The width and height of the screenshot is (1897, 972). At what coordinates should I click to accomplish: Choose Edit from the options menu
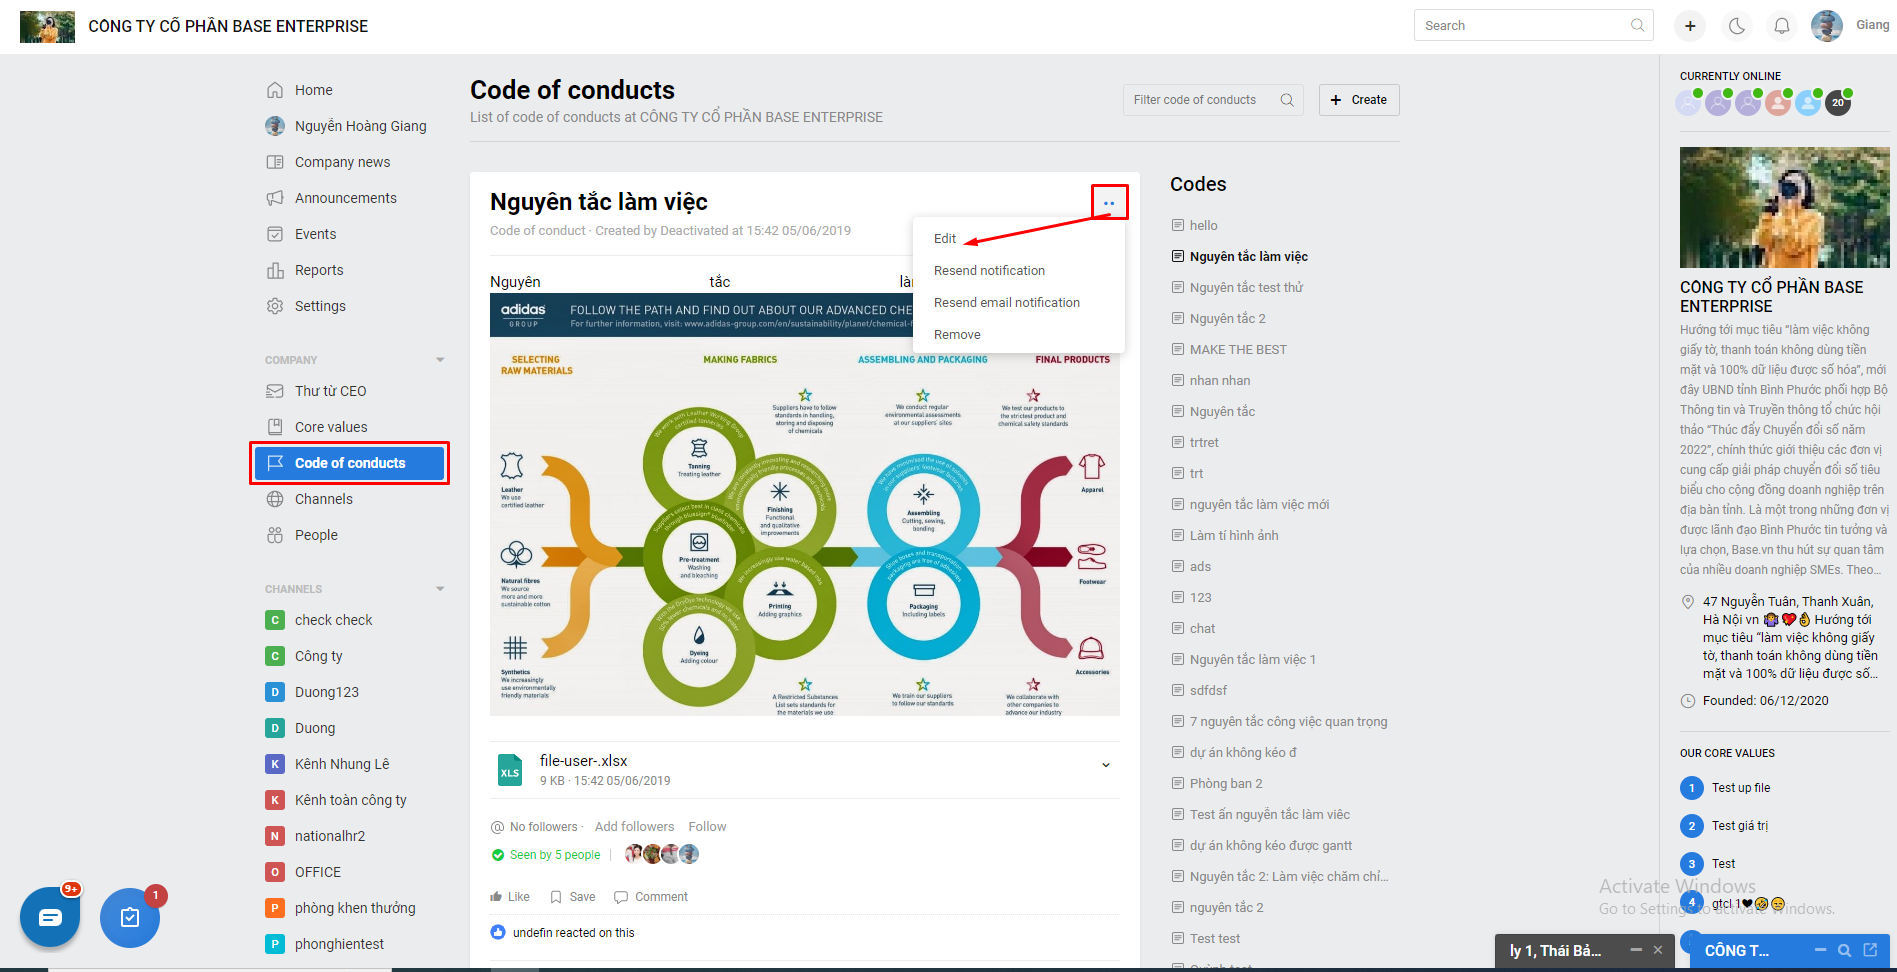(945, 239)
